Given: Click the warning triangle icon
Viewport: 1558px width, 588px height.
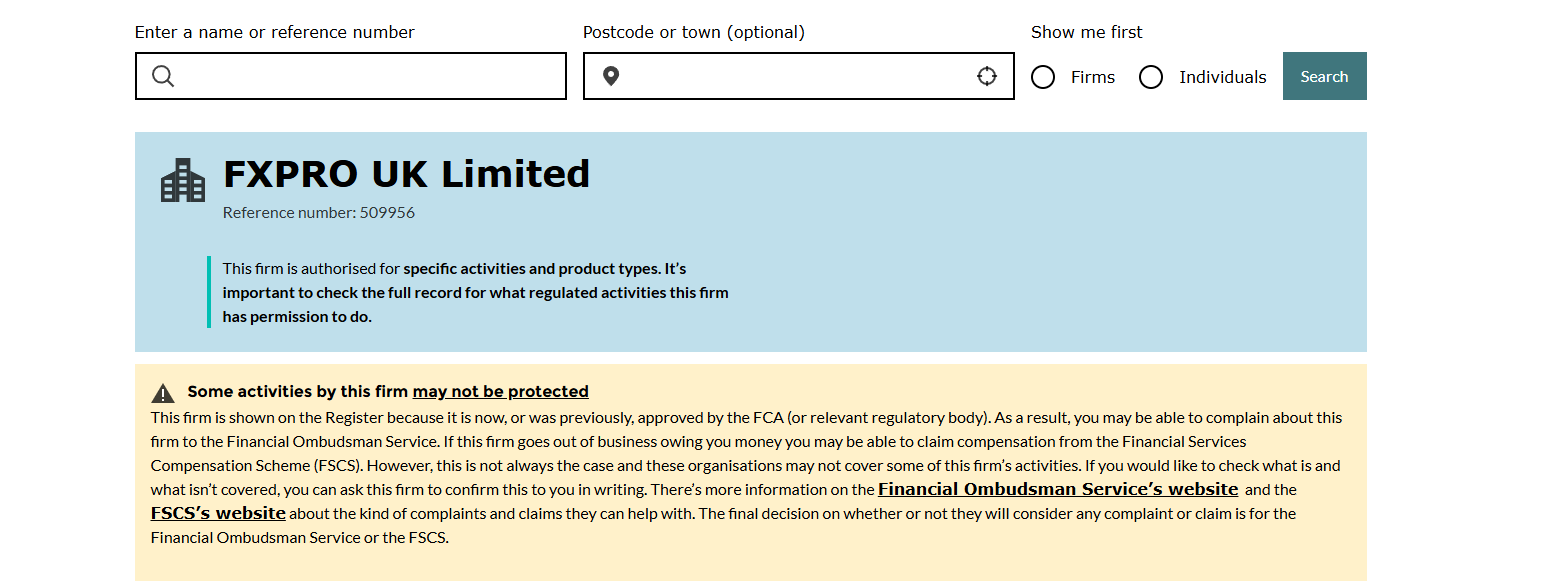Looking at the screenshot, I should pyautogui.click(x=163, y=393).
